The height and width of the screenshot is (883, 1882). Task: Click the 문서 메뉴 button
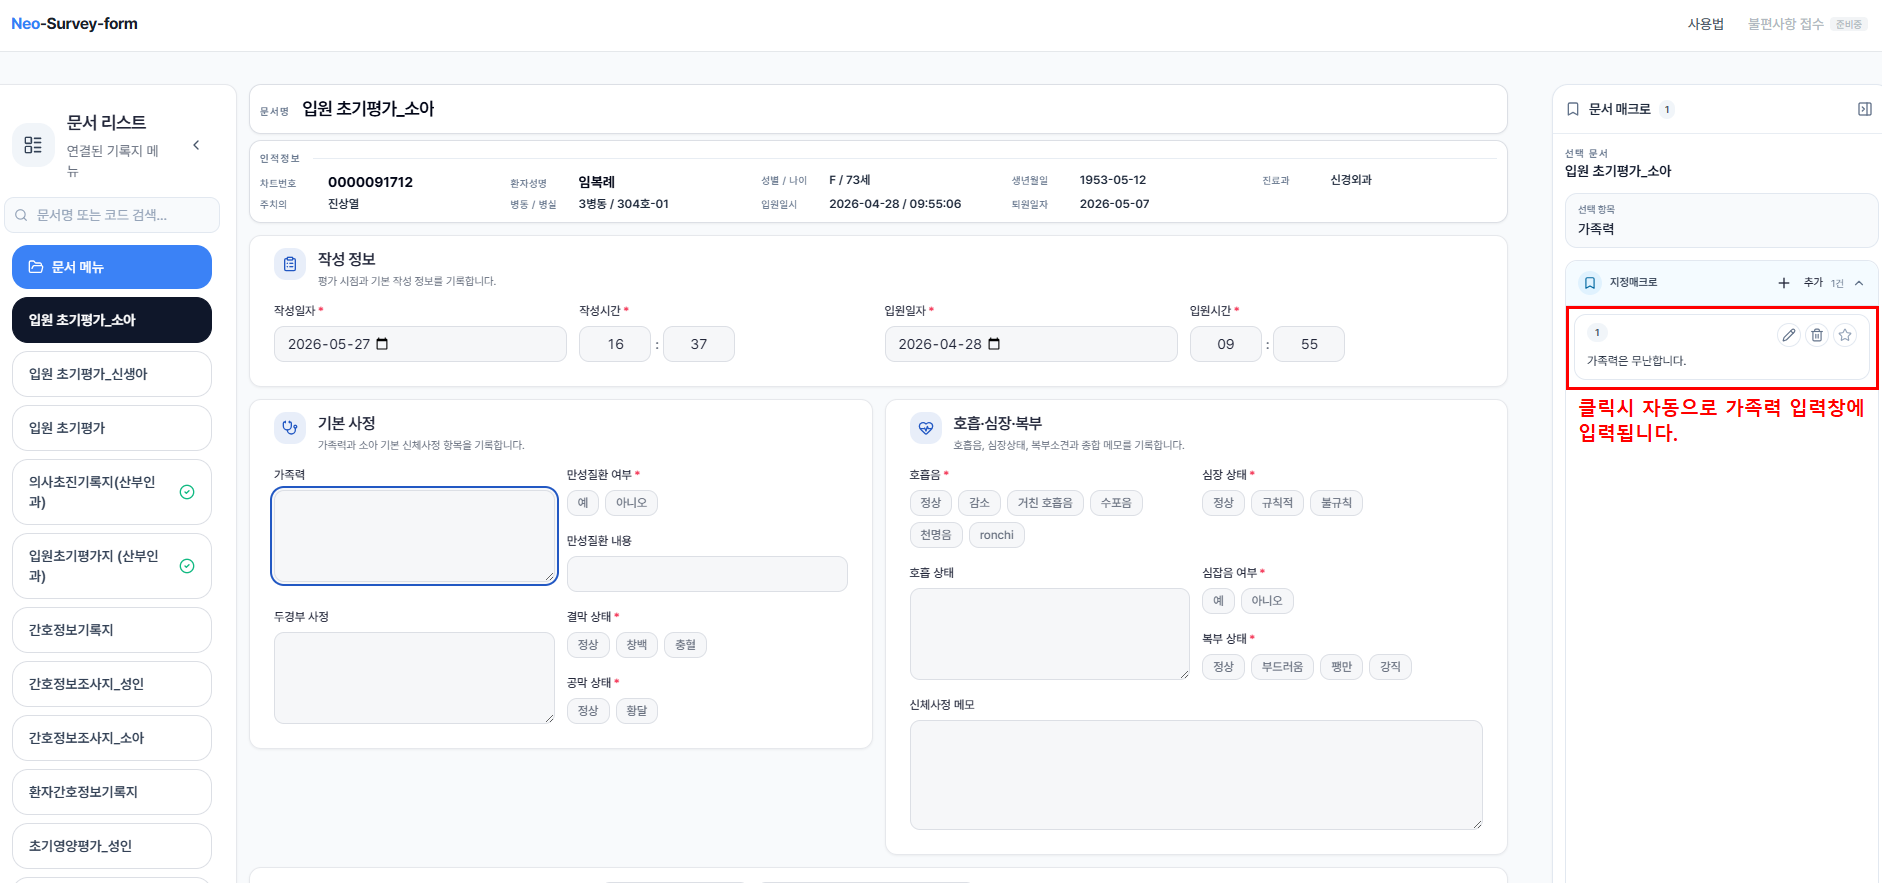tap(112, 267)
